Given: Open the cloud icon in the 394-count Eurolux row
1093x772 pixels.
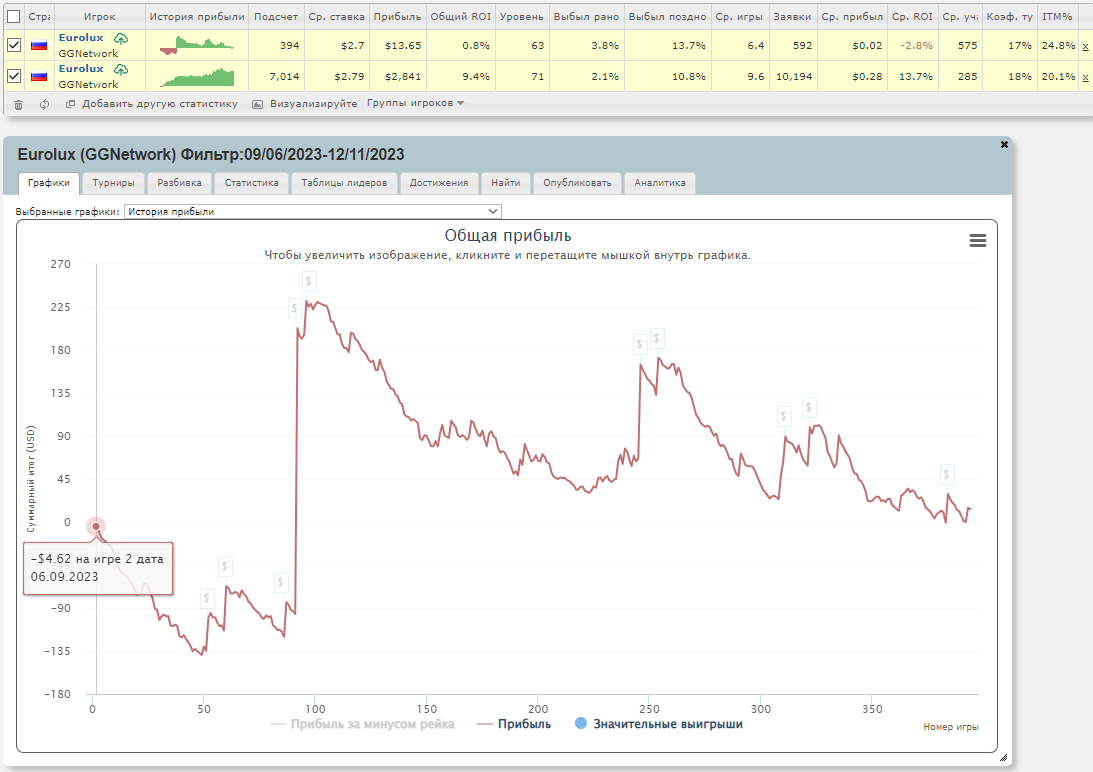Looking at the screenshot, I should click(x=121, y=38).
